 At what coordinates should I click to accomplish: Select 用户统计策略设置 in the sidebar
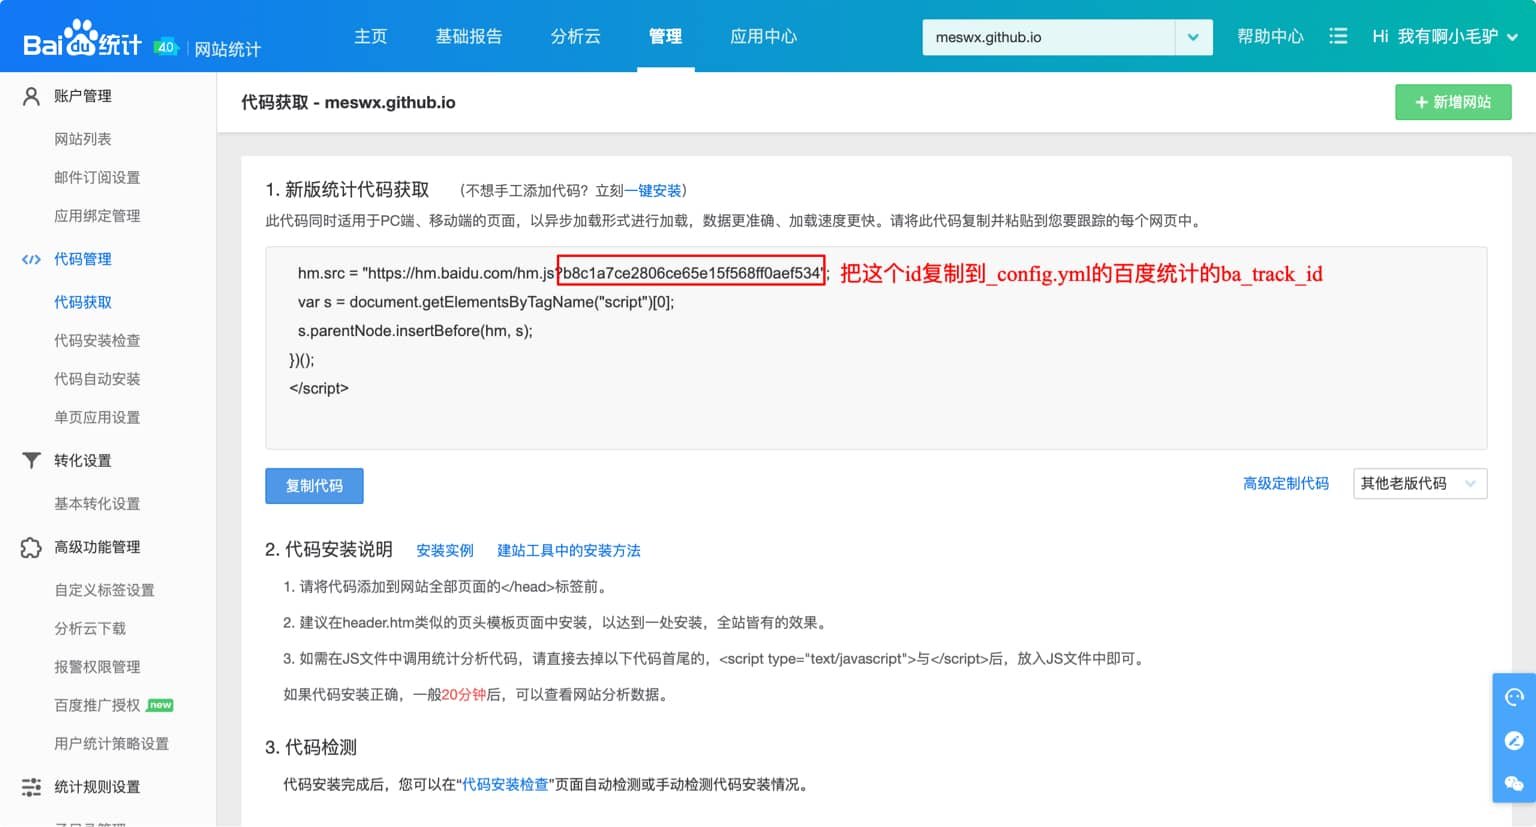[x=112, y=744]
